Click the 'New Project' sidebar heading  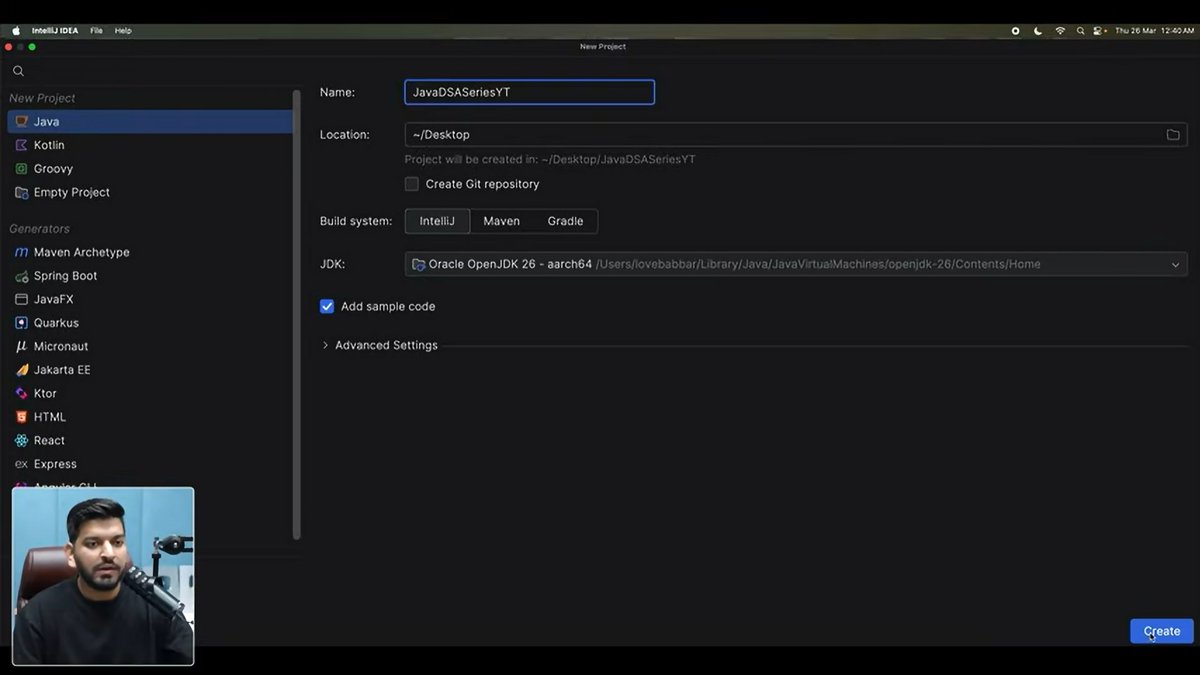pos(42,98)
